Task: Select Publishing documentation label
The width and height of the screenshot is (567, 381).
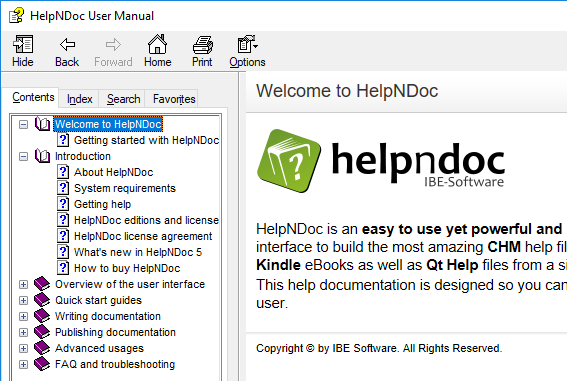Action: (x=115, y=332)
